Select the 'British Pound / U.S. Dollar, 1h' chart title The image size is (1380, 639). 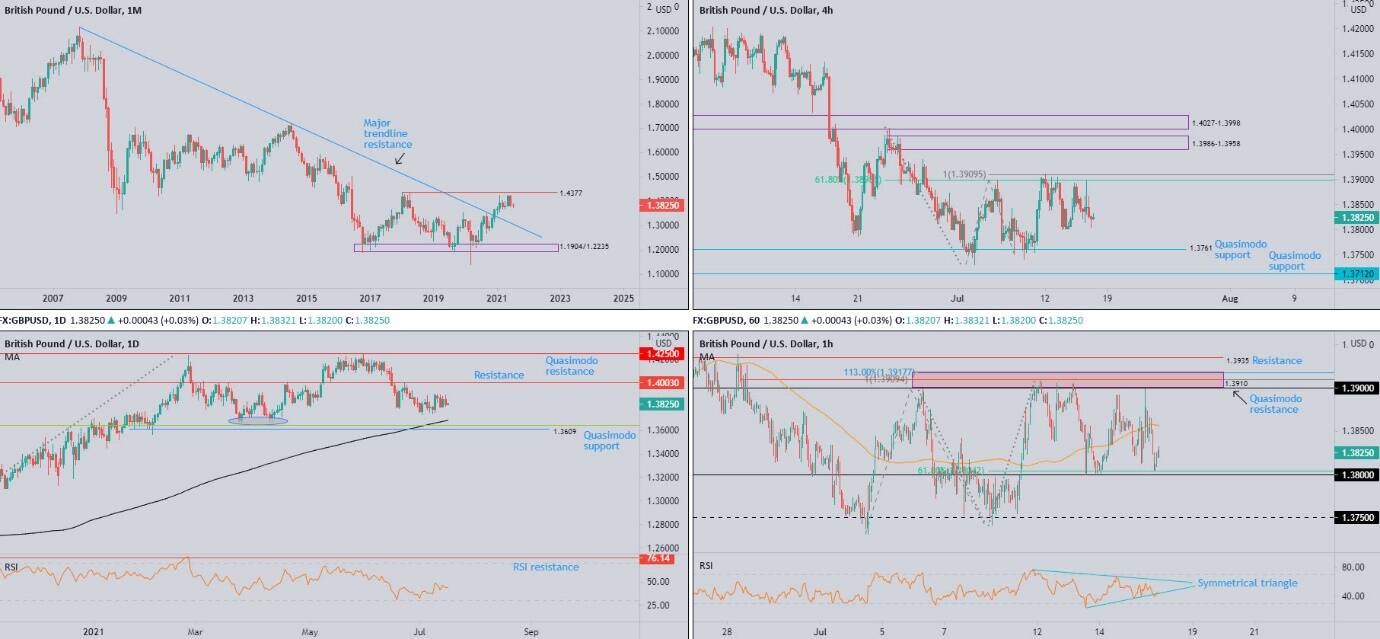tap(766, 345)
